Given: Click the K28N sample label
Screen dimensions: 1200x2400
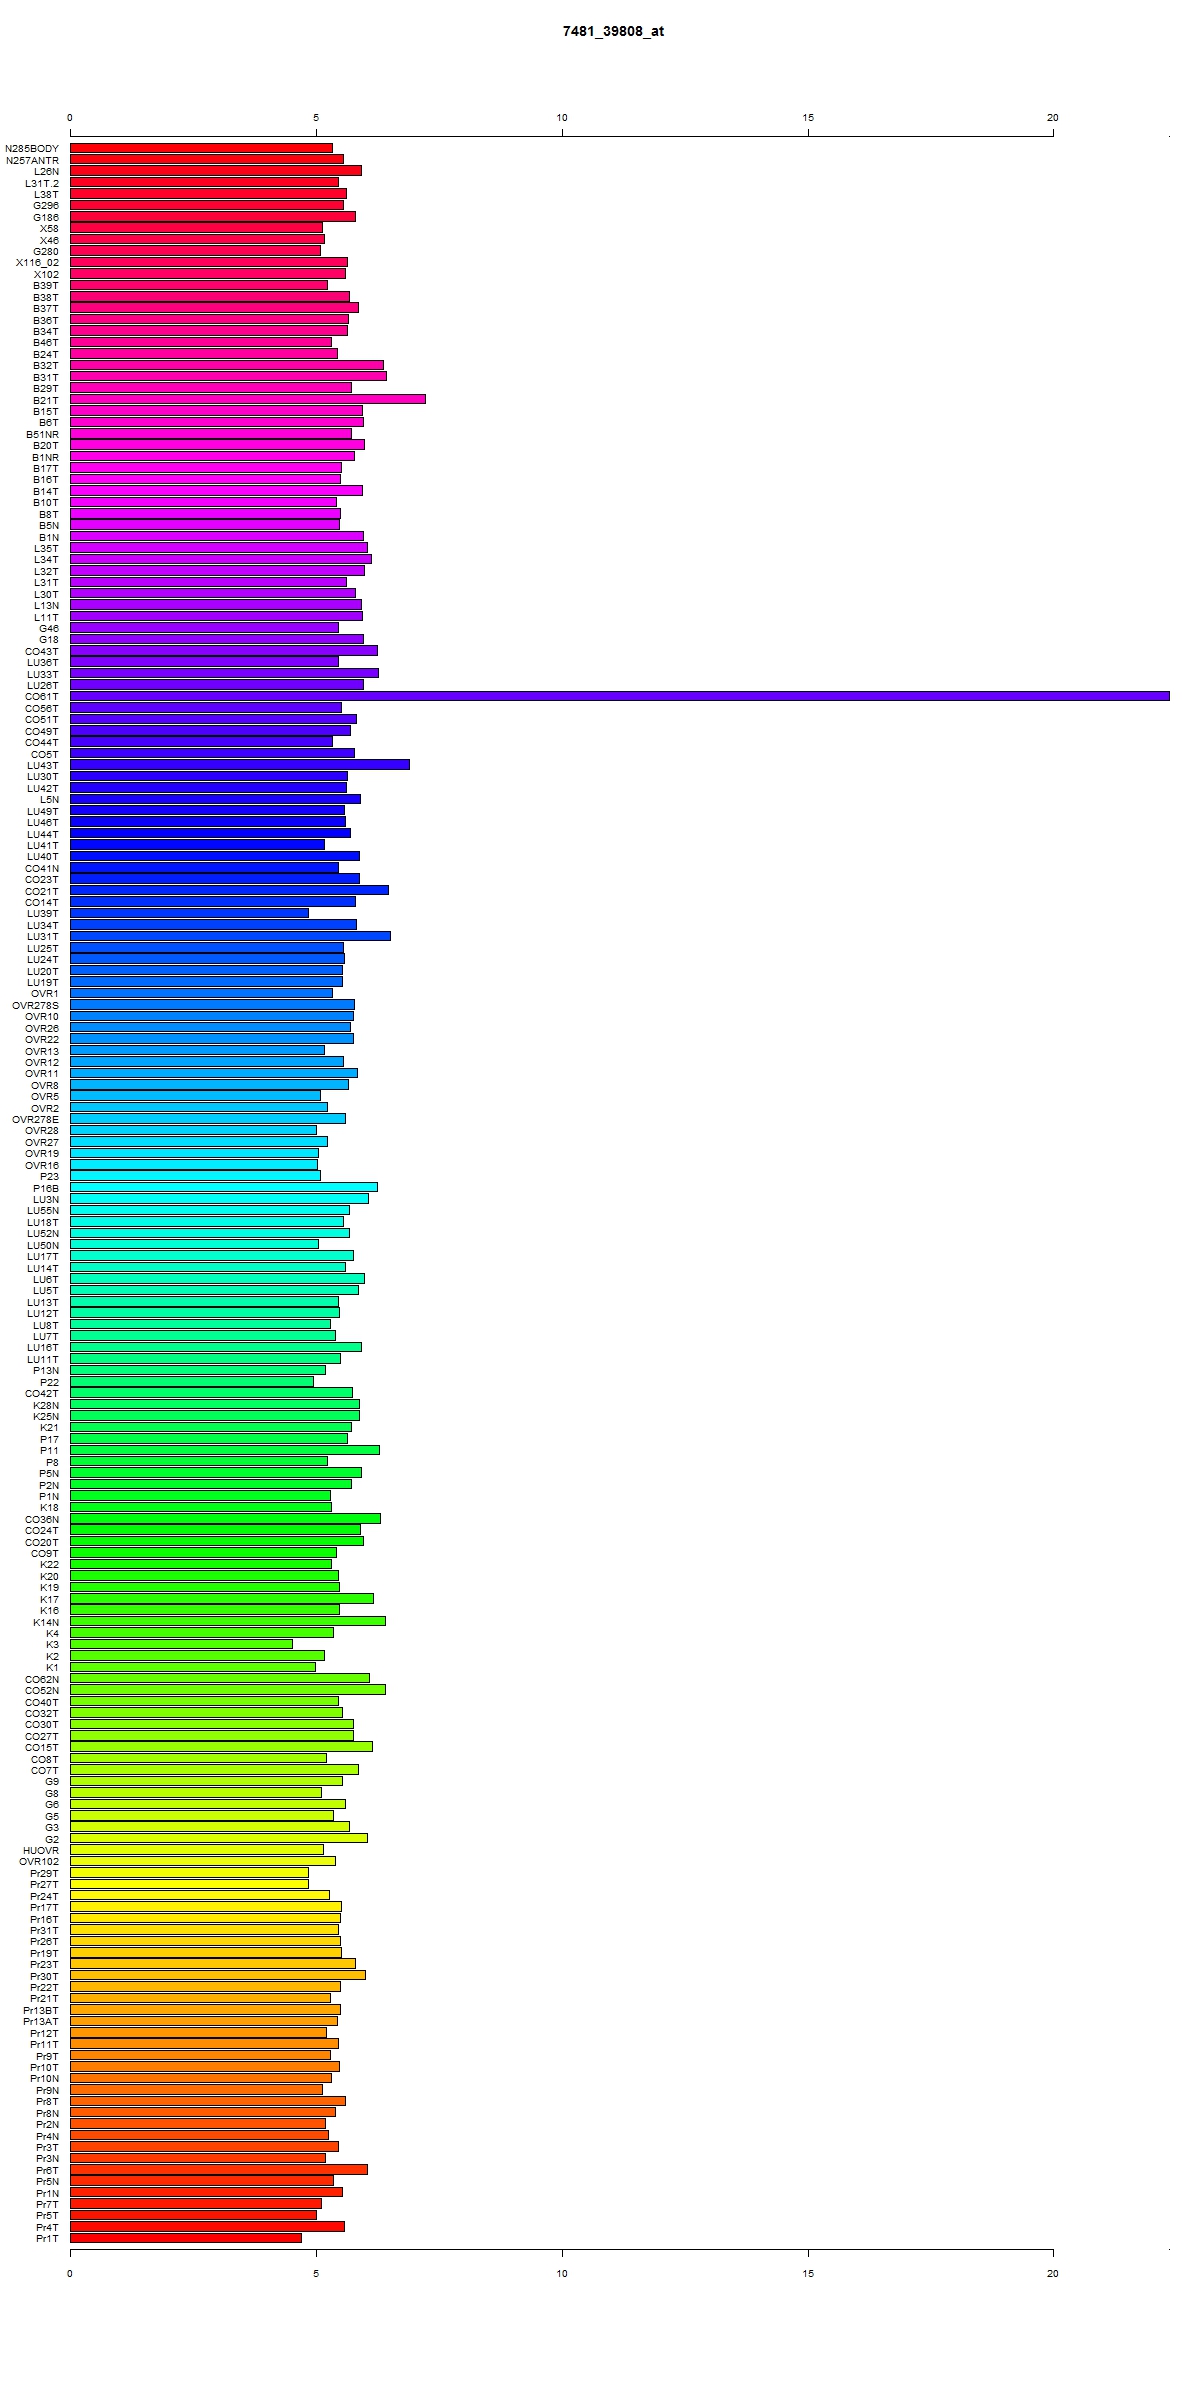Looking at the screenshot, I should click(x=46, y=1405).
